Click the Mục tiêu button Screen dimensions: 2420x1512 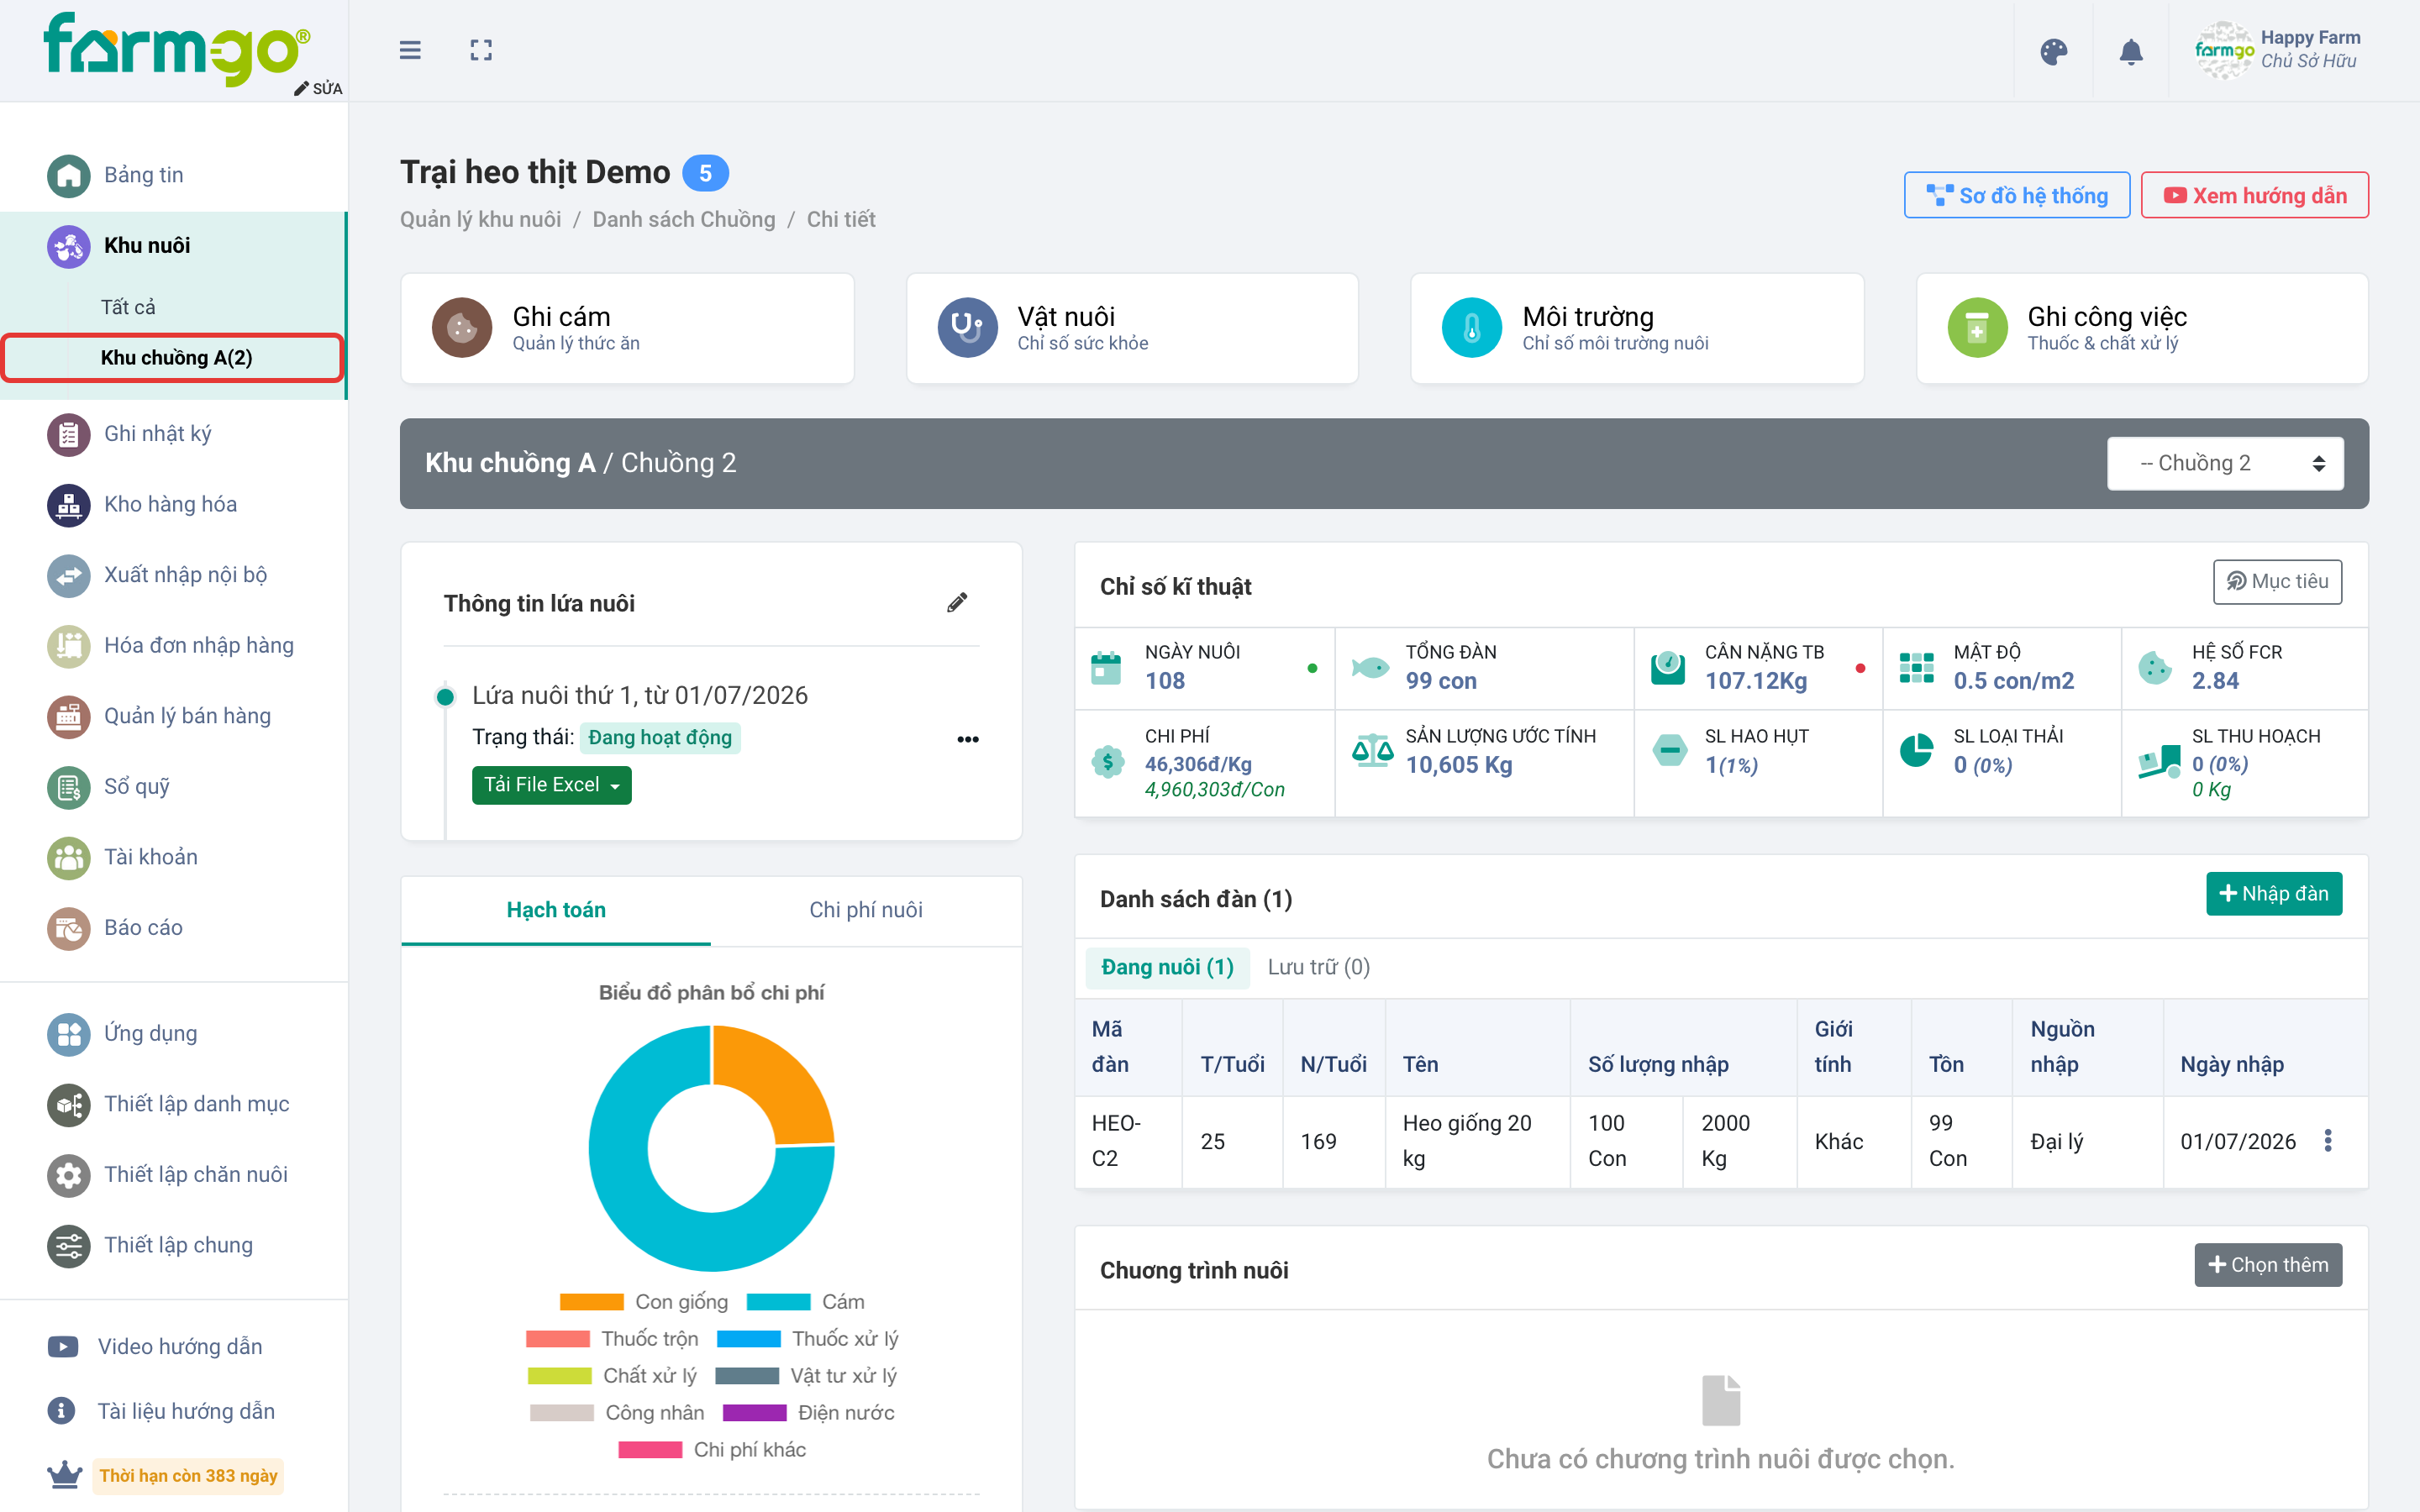(x=2277, y=581)
